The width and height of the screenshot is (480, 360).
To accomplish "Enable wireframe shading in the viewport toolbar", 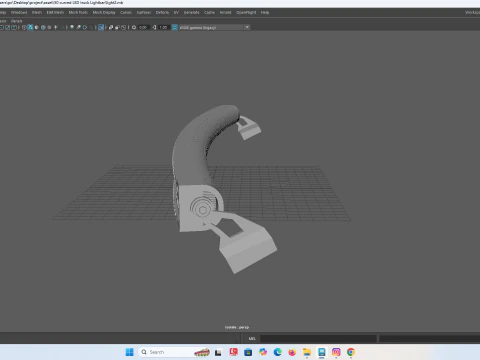I will pyautogui.click(x=24, y=27).
